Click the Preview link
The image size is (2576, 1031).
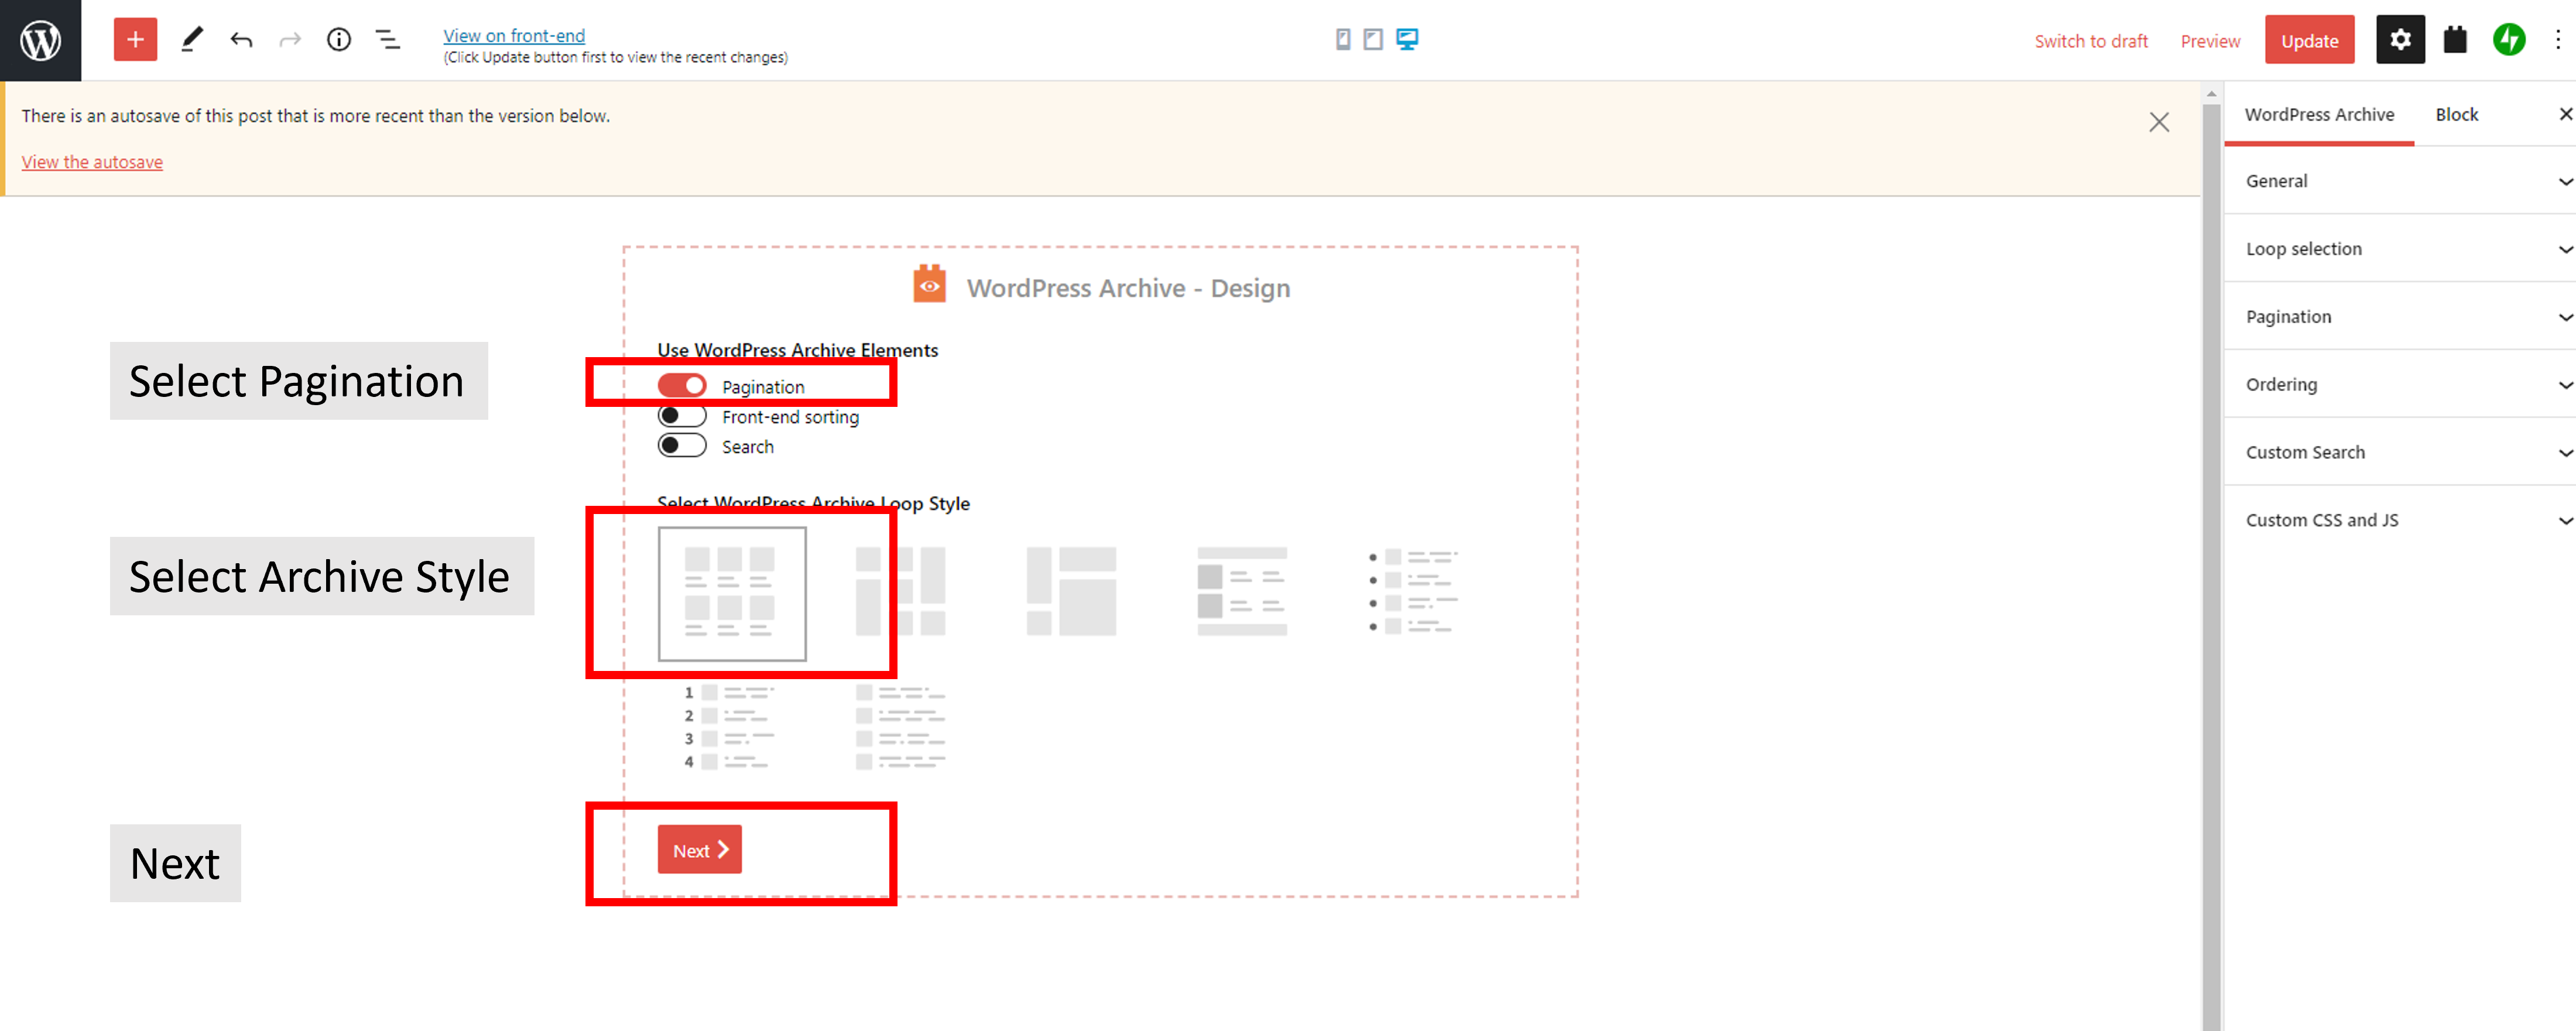click(x=2210, y=41)
